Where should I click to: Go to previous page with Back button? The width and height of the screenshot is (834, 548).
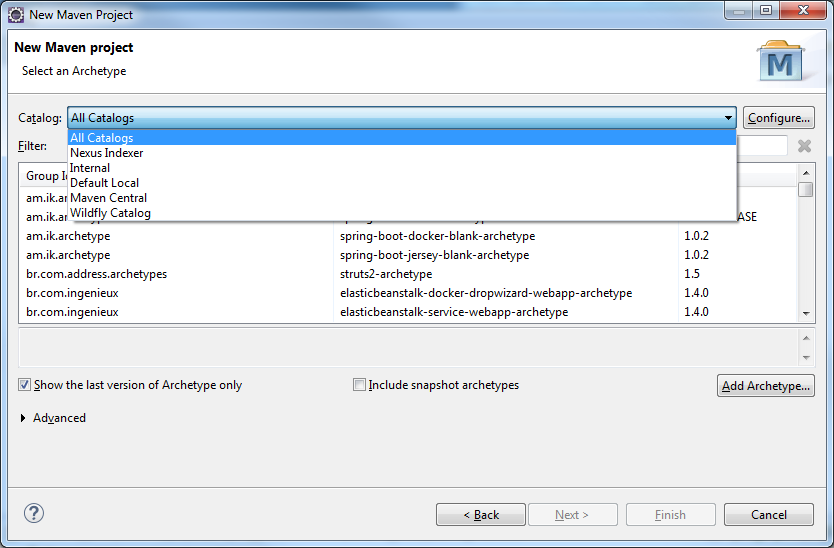pyautogui.click(x=480, y=515)
